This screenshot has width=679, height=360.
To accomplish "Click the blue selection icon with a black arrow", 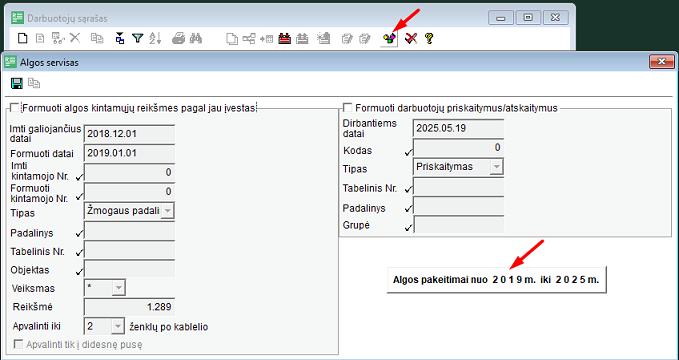I will coord(120,39).
